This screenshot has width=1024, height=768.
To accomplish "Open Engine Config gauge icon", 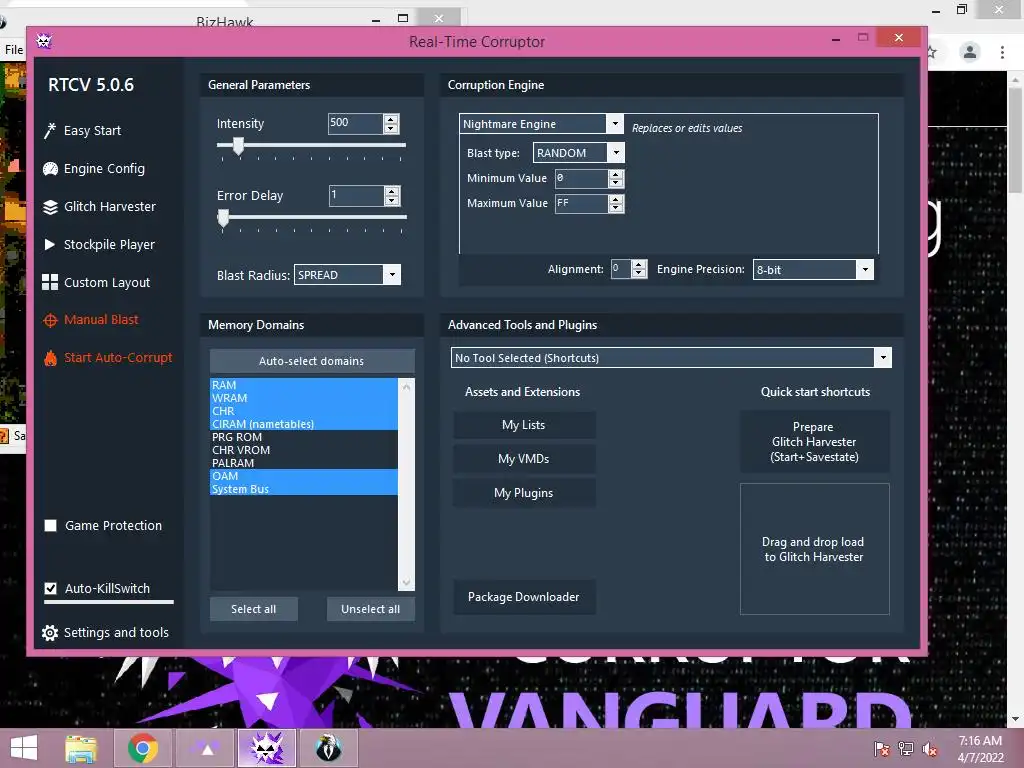I will [x=50, y=169].
